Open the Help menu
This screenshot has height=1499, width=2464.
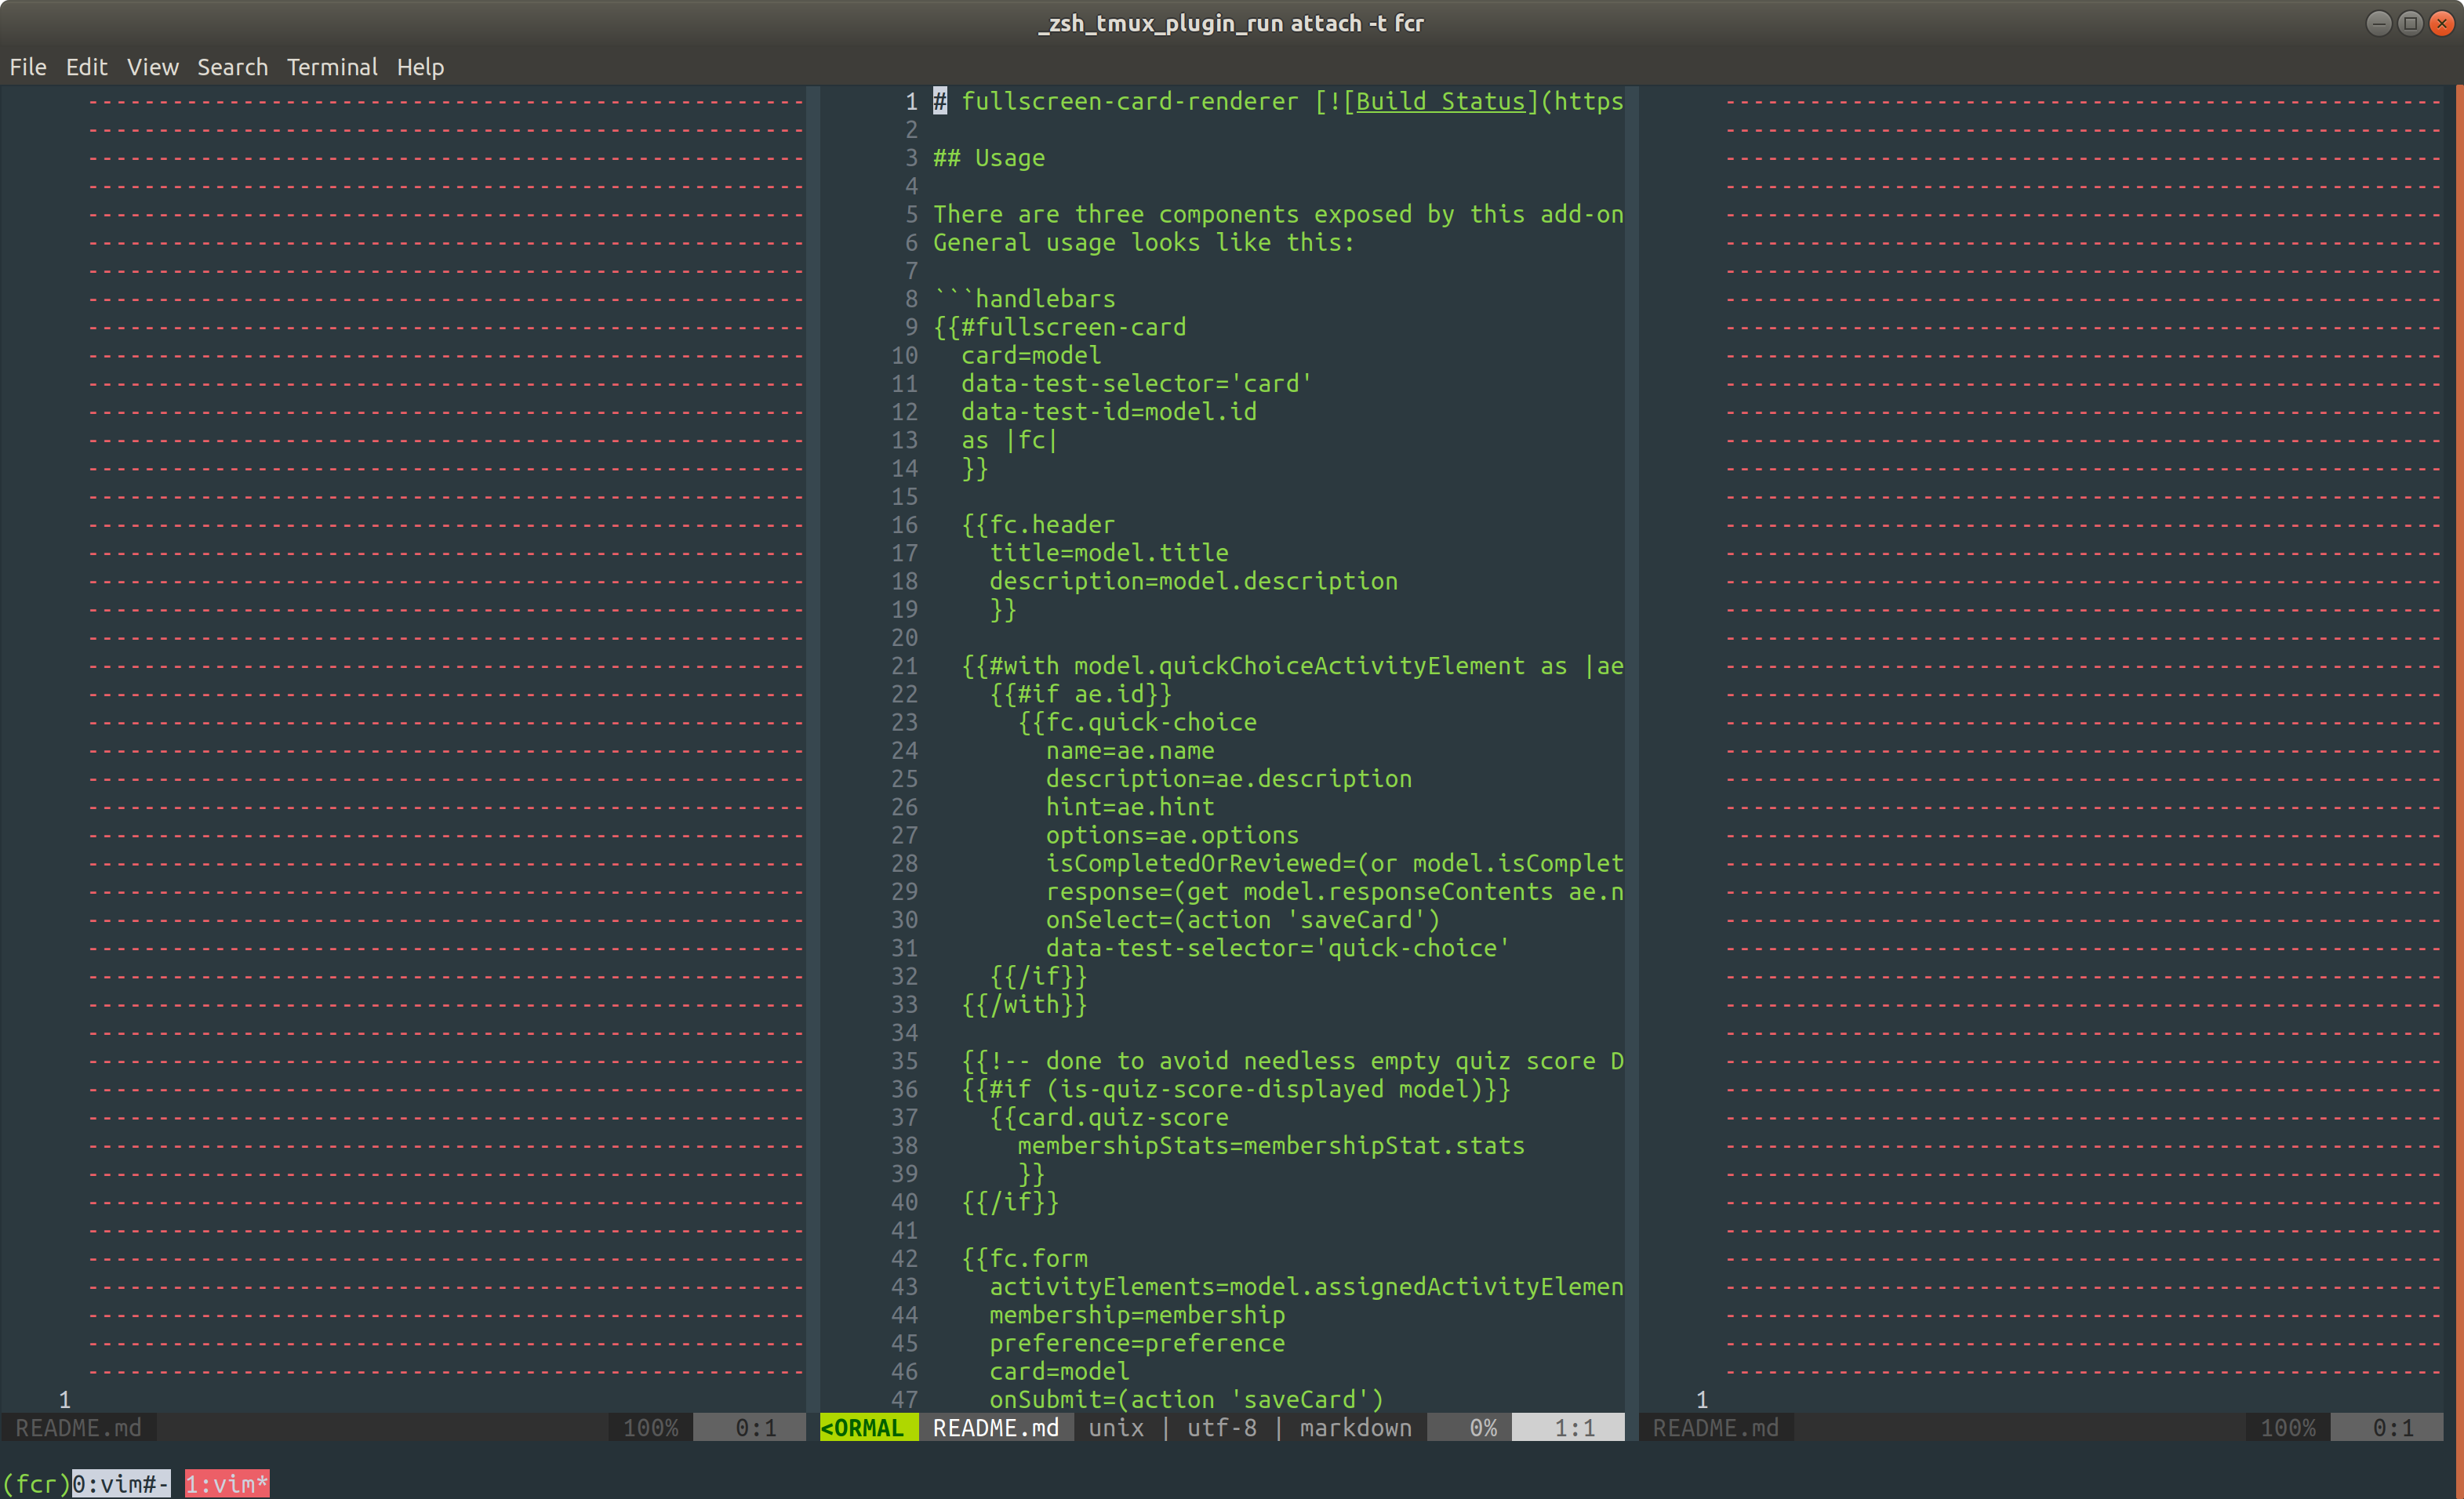click(420, 67)
